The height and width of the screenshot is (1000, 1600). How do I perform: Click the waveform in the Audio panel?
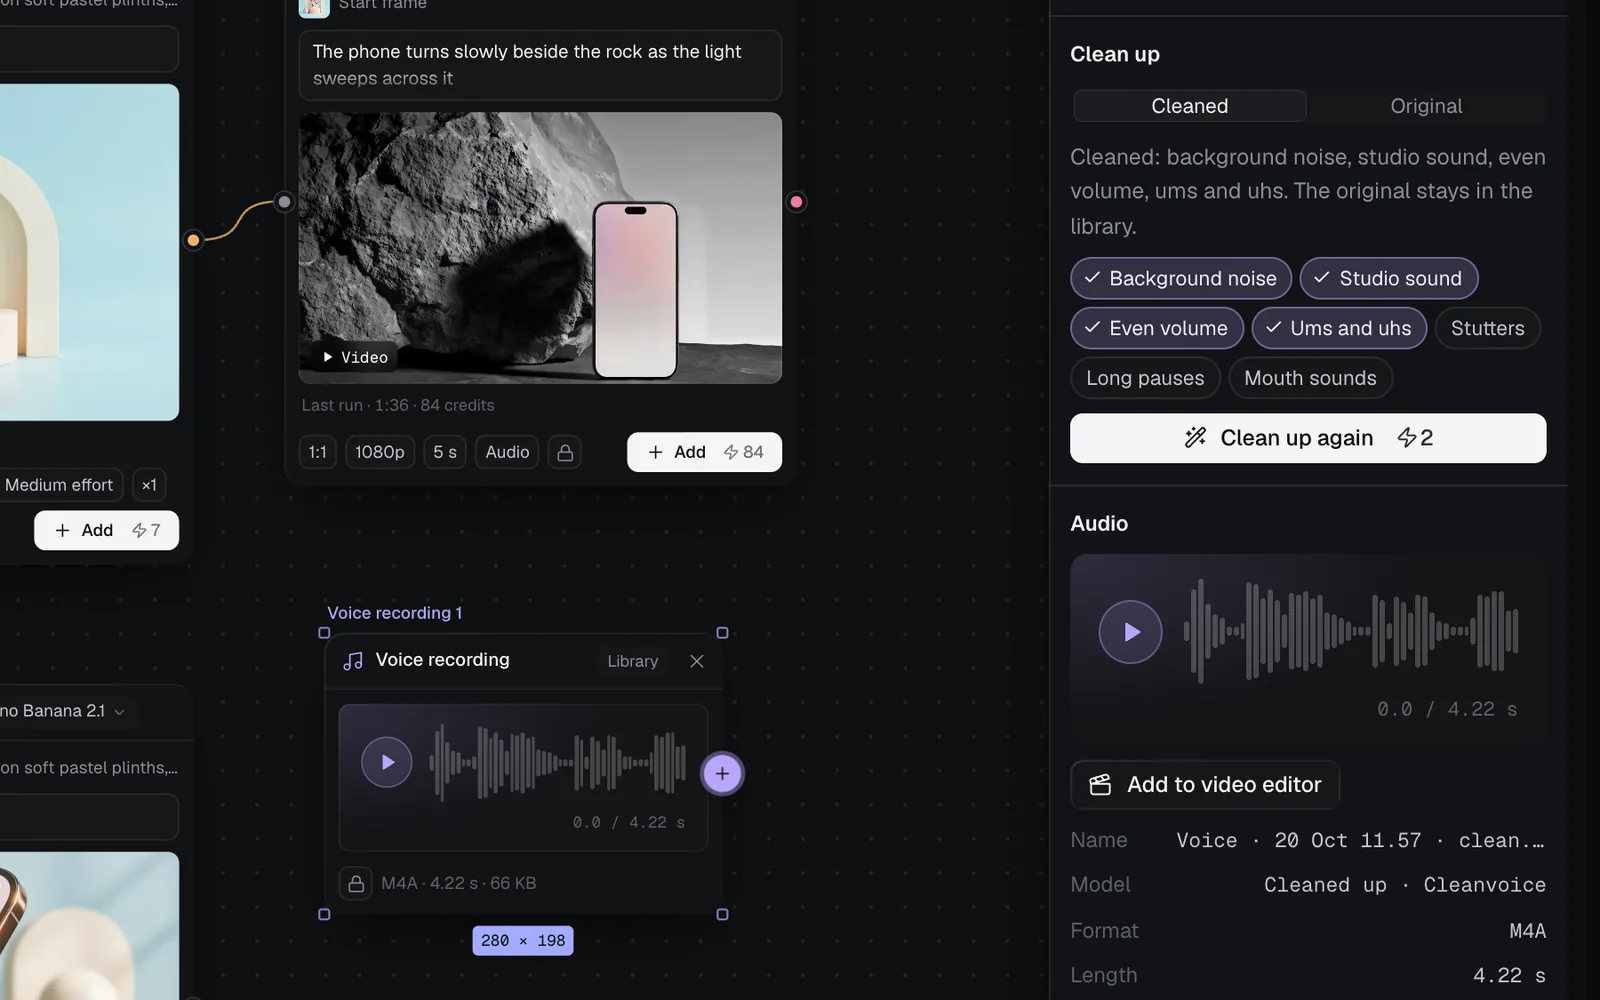tap(1351, 631)
